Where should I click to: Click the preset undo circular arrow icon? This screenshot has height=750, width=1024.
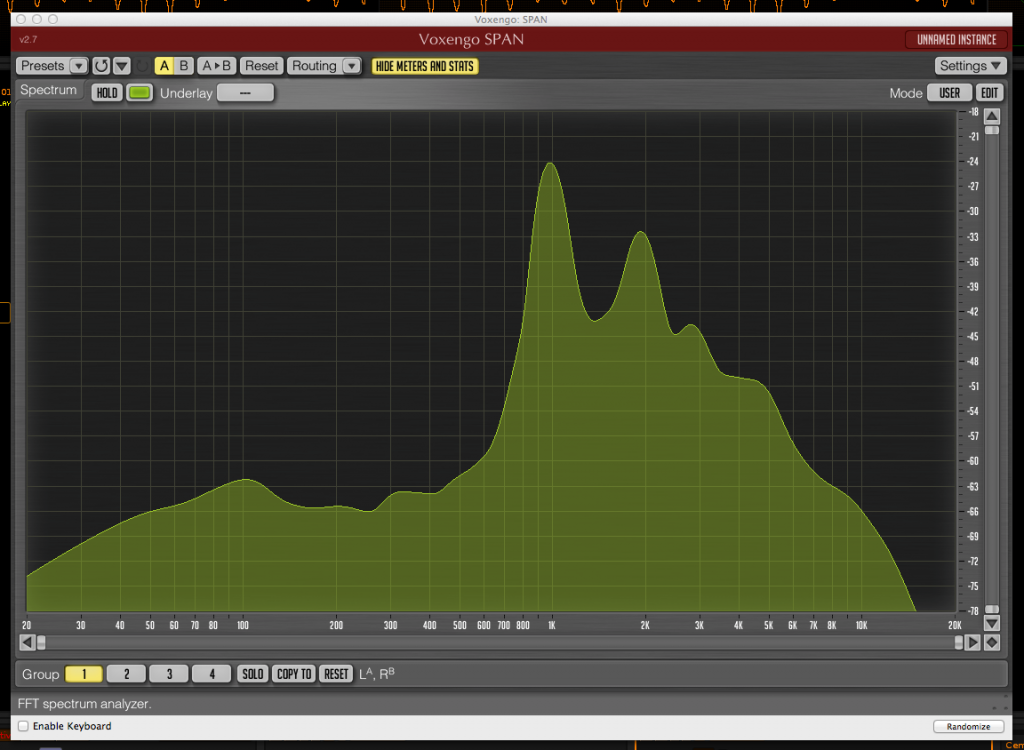pos(101,66)
